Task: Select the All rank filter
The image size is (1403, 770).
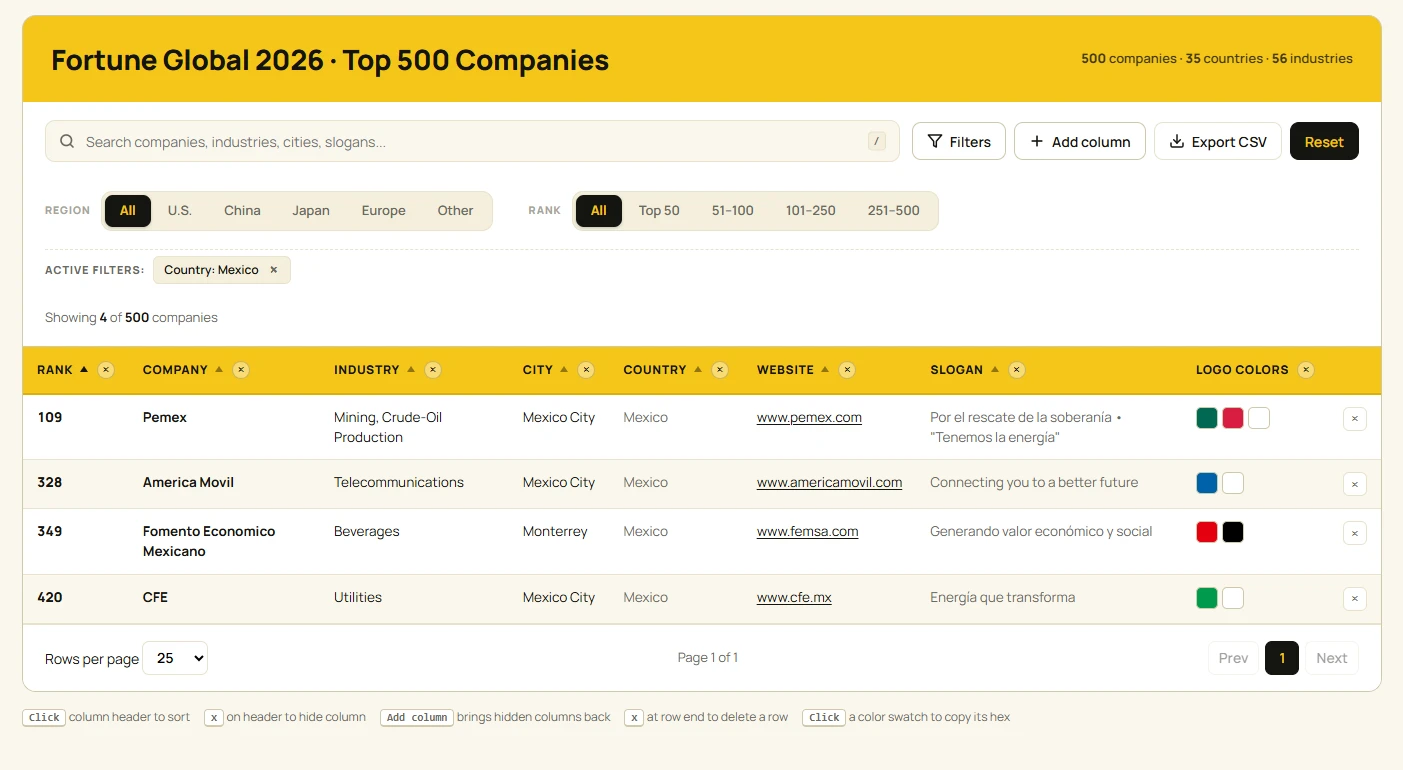Action: click(599, 211)
